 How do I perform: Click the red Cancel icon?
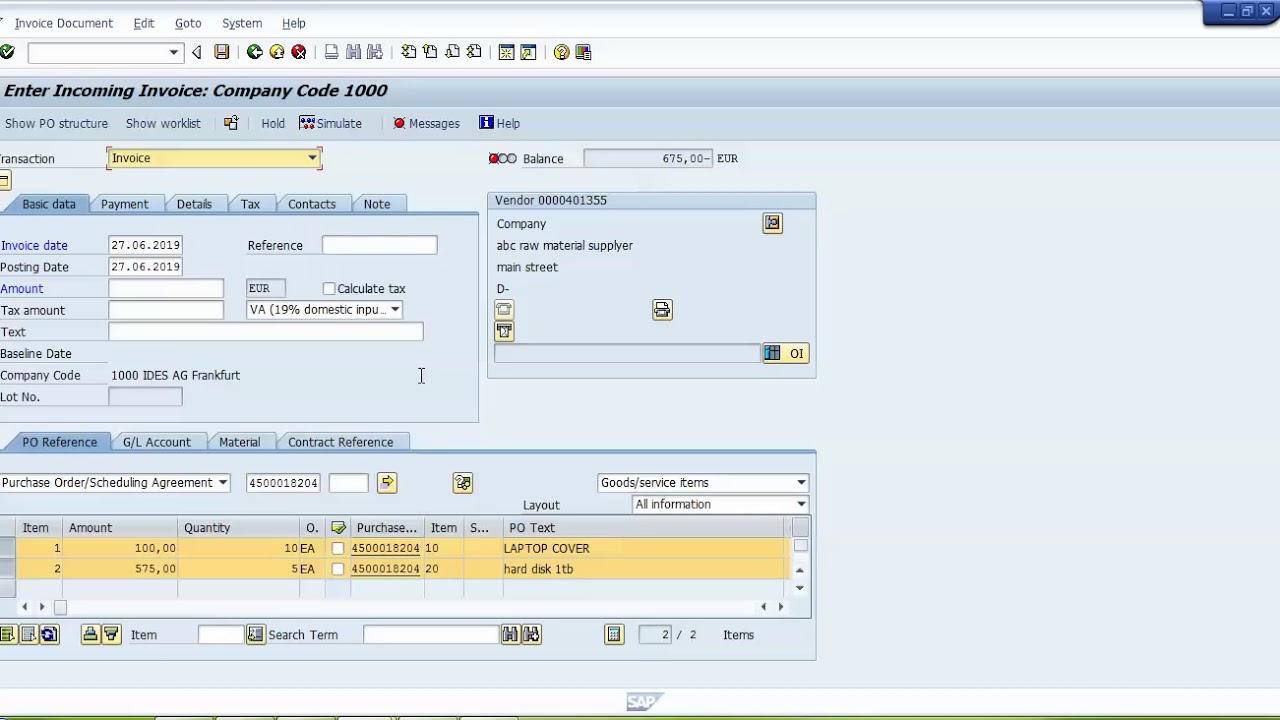[299, 52]
